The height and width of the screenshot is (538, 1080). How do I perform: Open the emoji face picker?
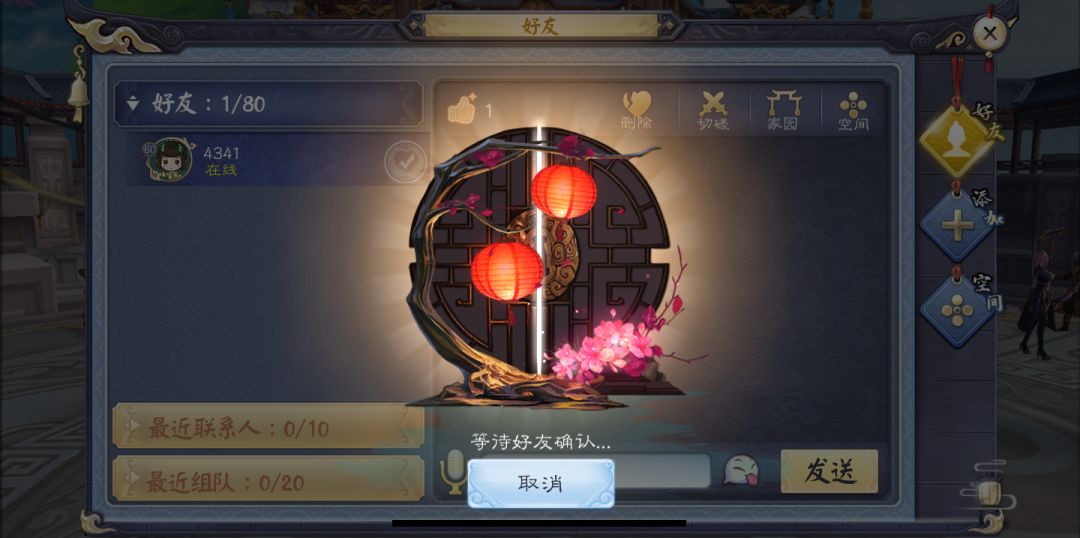pyautogui.click(x=742, y=470)
